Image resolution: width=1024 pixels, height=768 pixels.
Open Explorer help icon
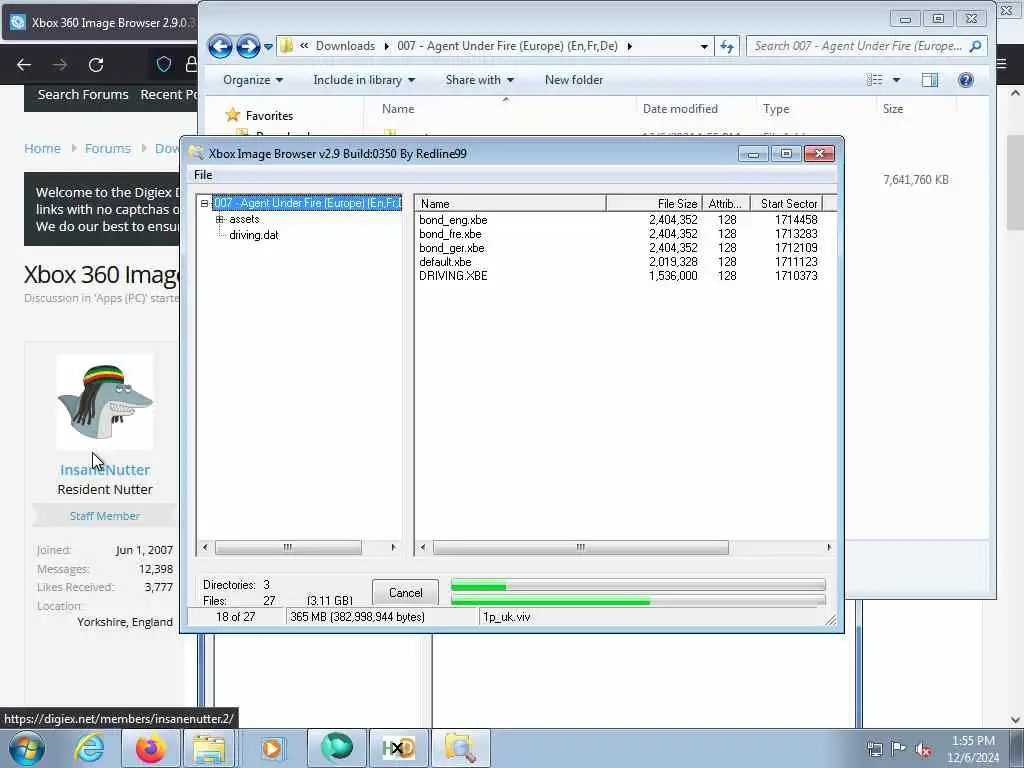(965, 80)
